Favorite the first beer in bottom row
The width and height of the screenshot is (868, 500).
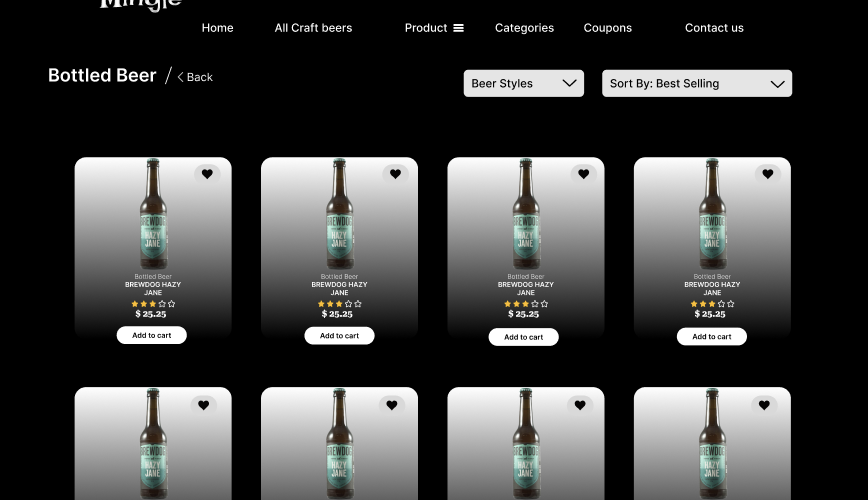[x=204, y=405]
